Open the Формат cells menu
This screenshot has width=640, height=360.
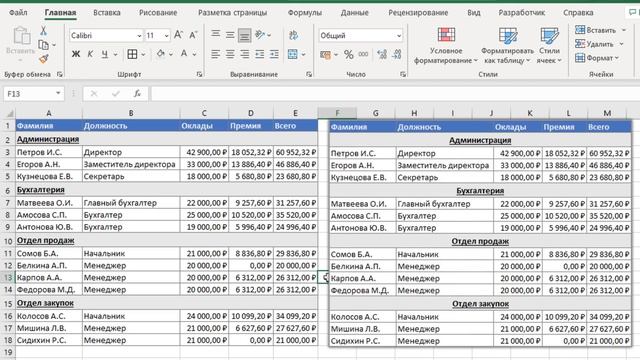pos(597,58)
